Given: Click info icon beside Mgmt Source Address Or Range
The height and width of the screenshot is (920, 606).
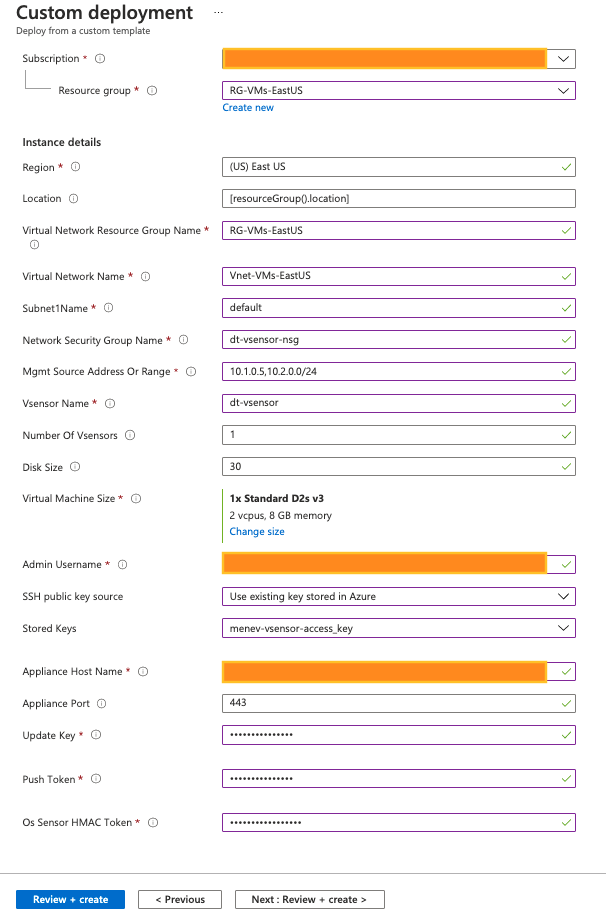Looking at the screenshot, I should (191, 371).
